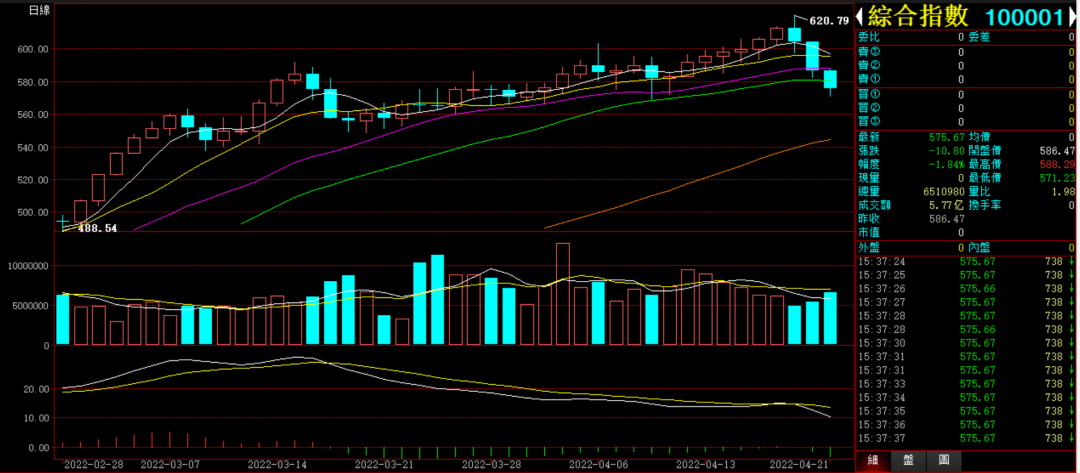Screen dimensions: 1080x473
Task: Click the -10.80 change value
Action: click(x=948, y=150)
